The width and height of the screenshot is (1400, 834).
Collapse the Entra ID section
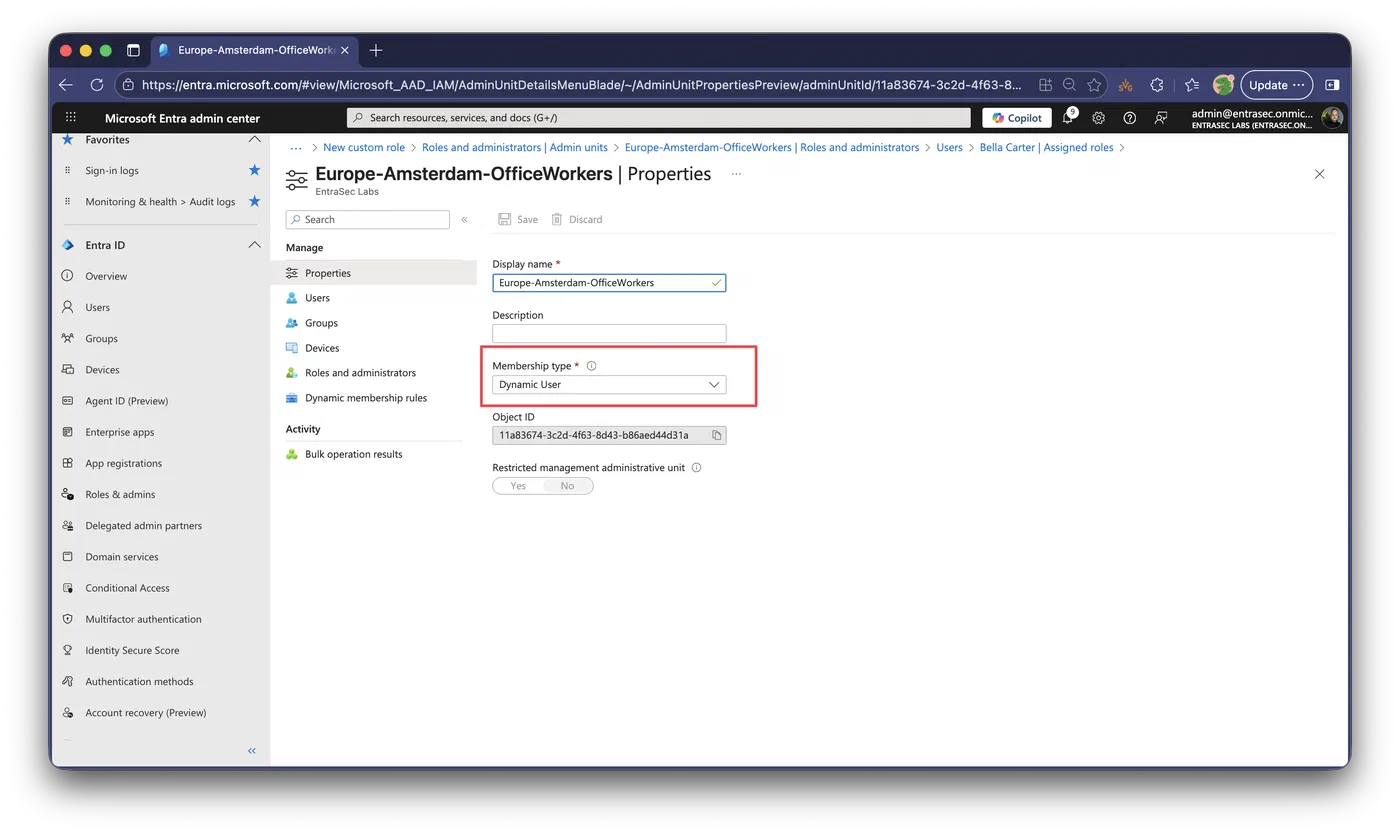(x=254, y=245)
